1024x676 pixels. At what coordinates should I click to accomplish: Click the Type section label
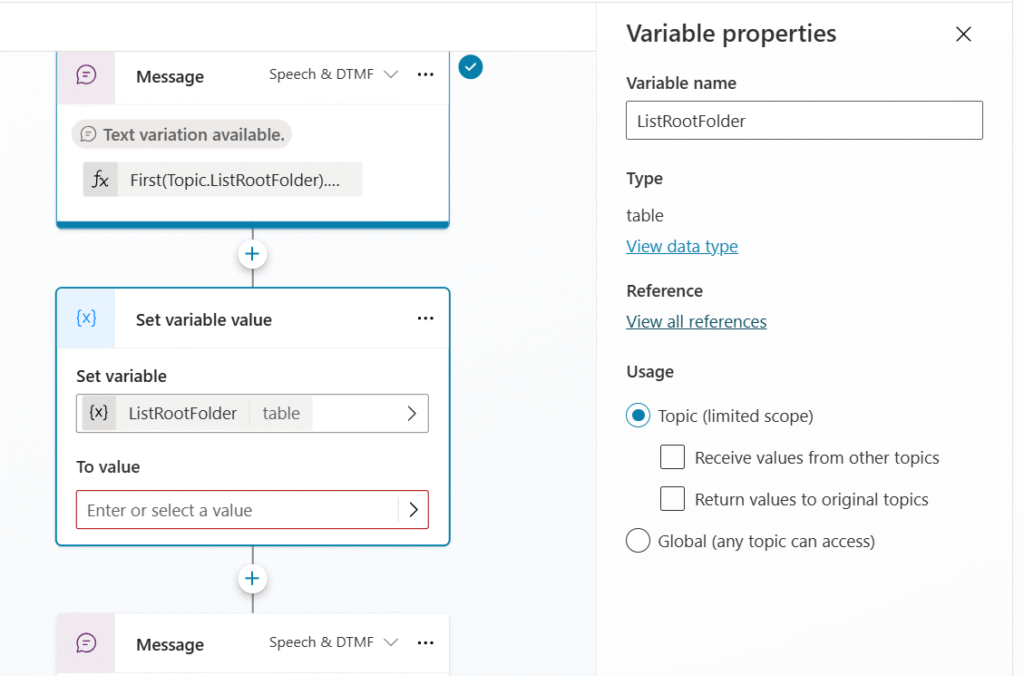pos(644,178)
